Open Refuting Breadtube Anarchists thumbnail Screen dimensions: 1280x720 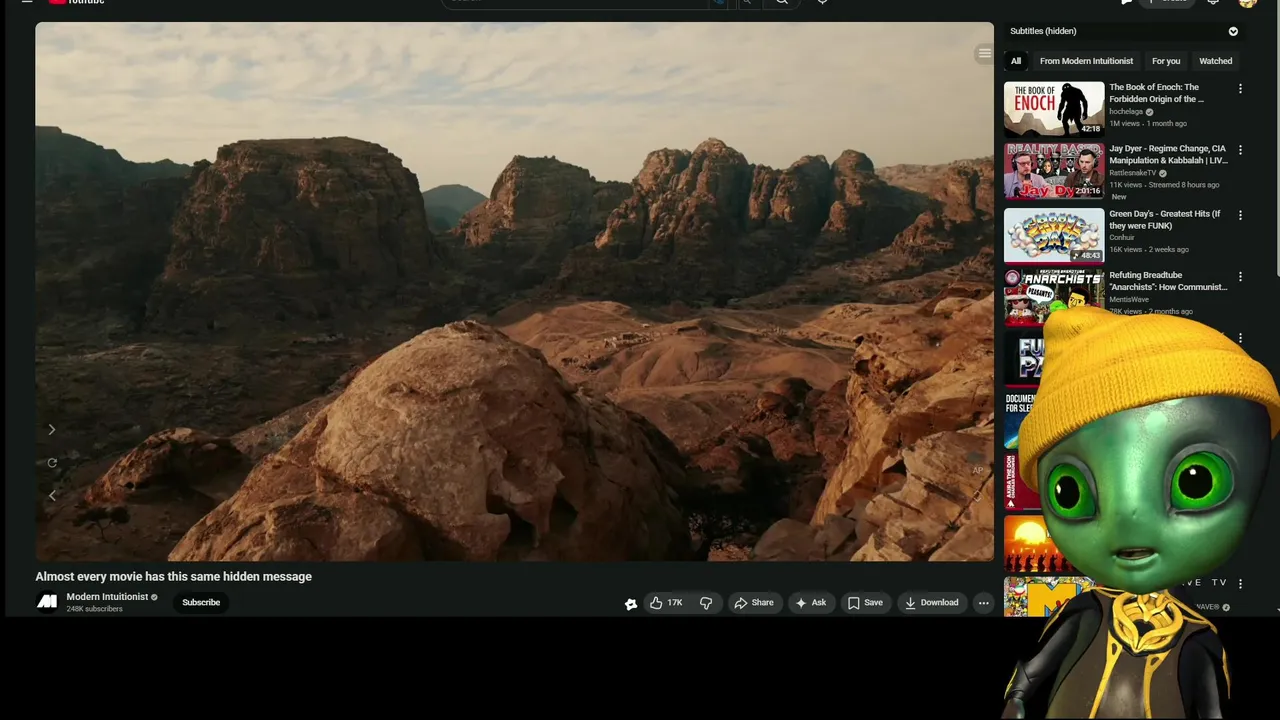pos(1054,297)
